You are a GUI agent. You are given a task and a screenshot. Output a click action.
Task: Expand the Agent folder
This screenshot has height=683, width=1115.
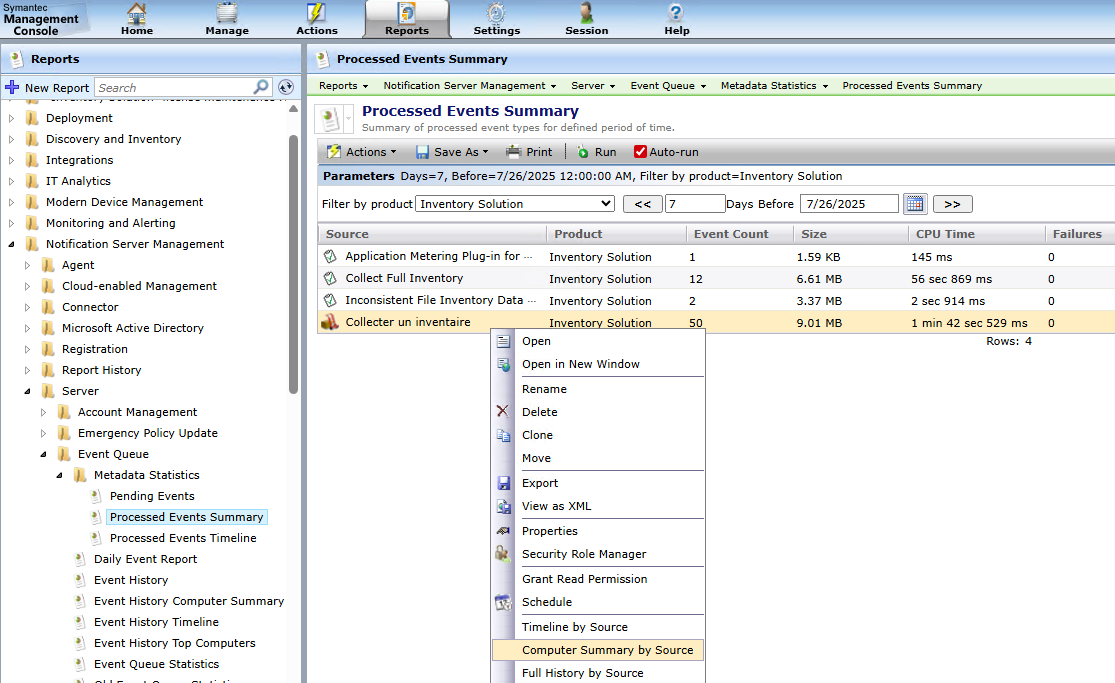pyautogui.click(x=28, y=265)
